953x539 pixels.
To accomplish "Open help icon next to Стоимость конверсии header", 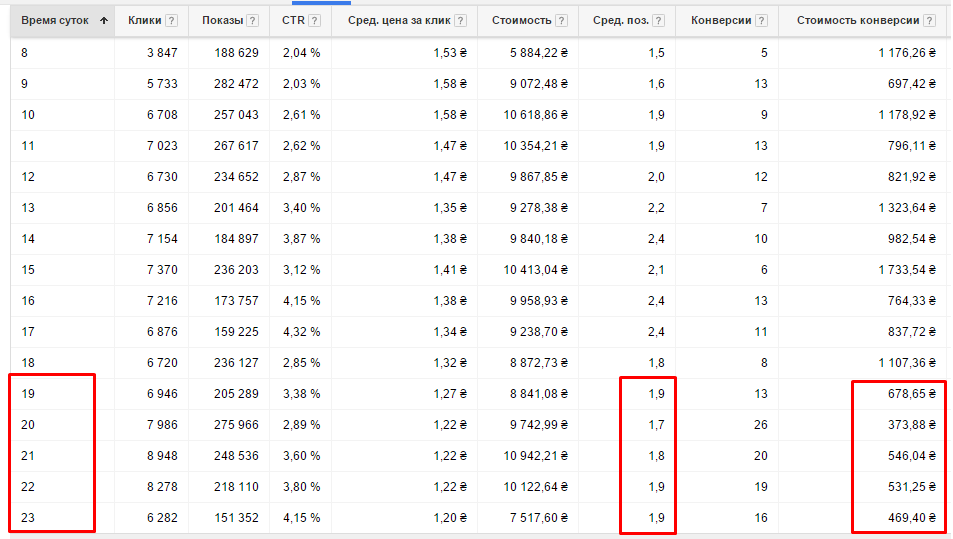I will point(929,21).
